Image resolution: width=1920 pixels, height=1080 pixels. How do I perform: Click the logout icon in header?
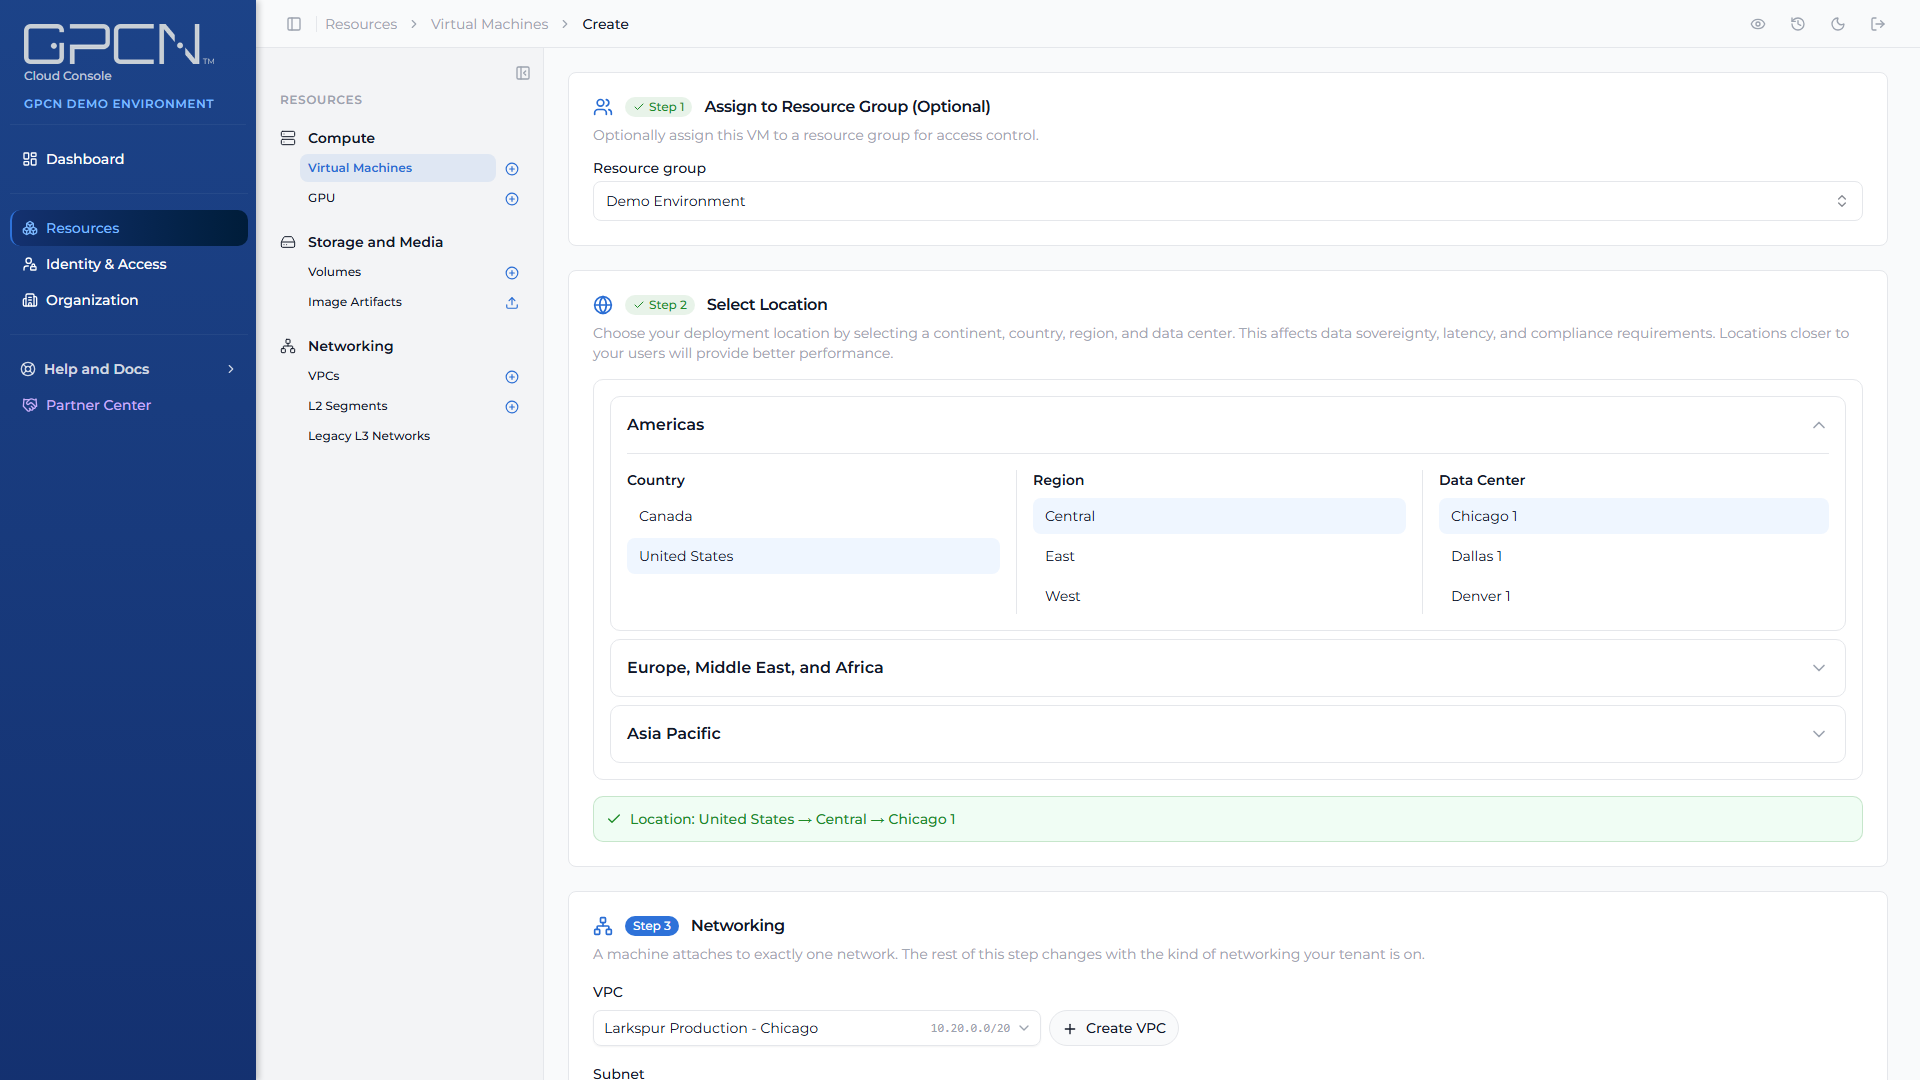pyautogui.click(x=1878, y=24)
